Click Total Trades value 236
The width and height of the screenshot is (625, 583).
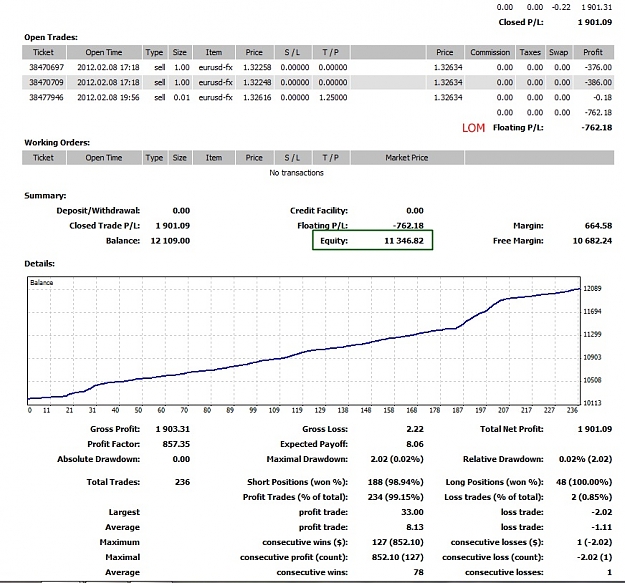183,482
